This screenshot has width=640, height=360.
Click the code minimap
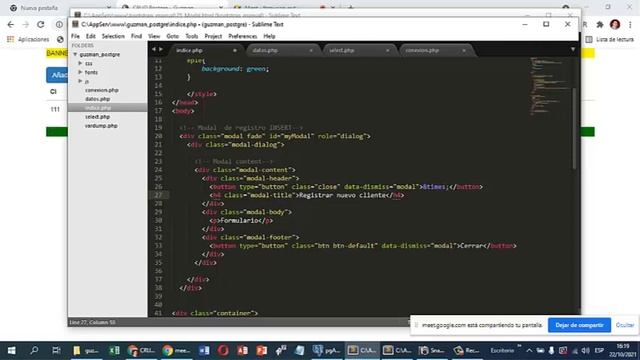click(x=549, y=87)
